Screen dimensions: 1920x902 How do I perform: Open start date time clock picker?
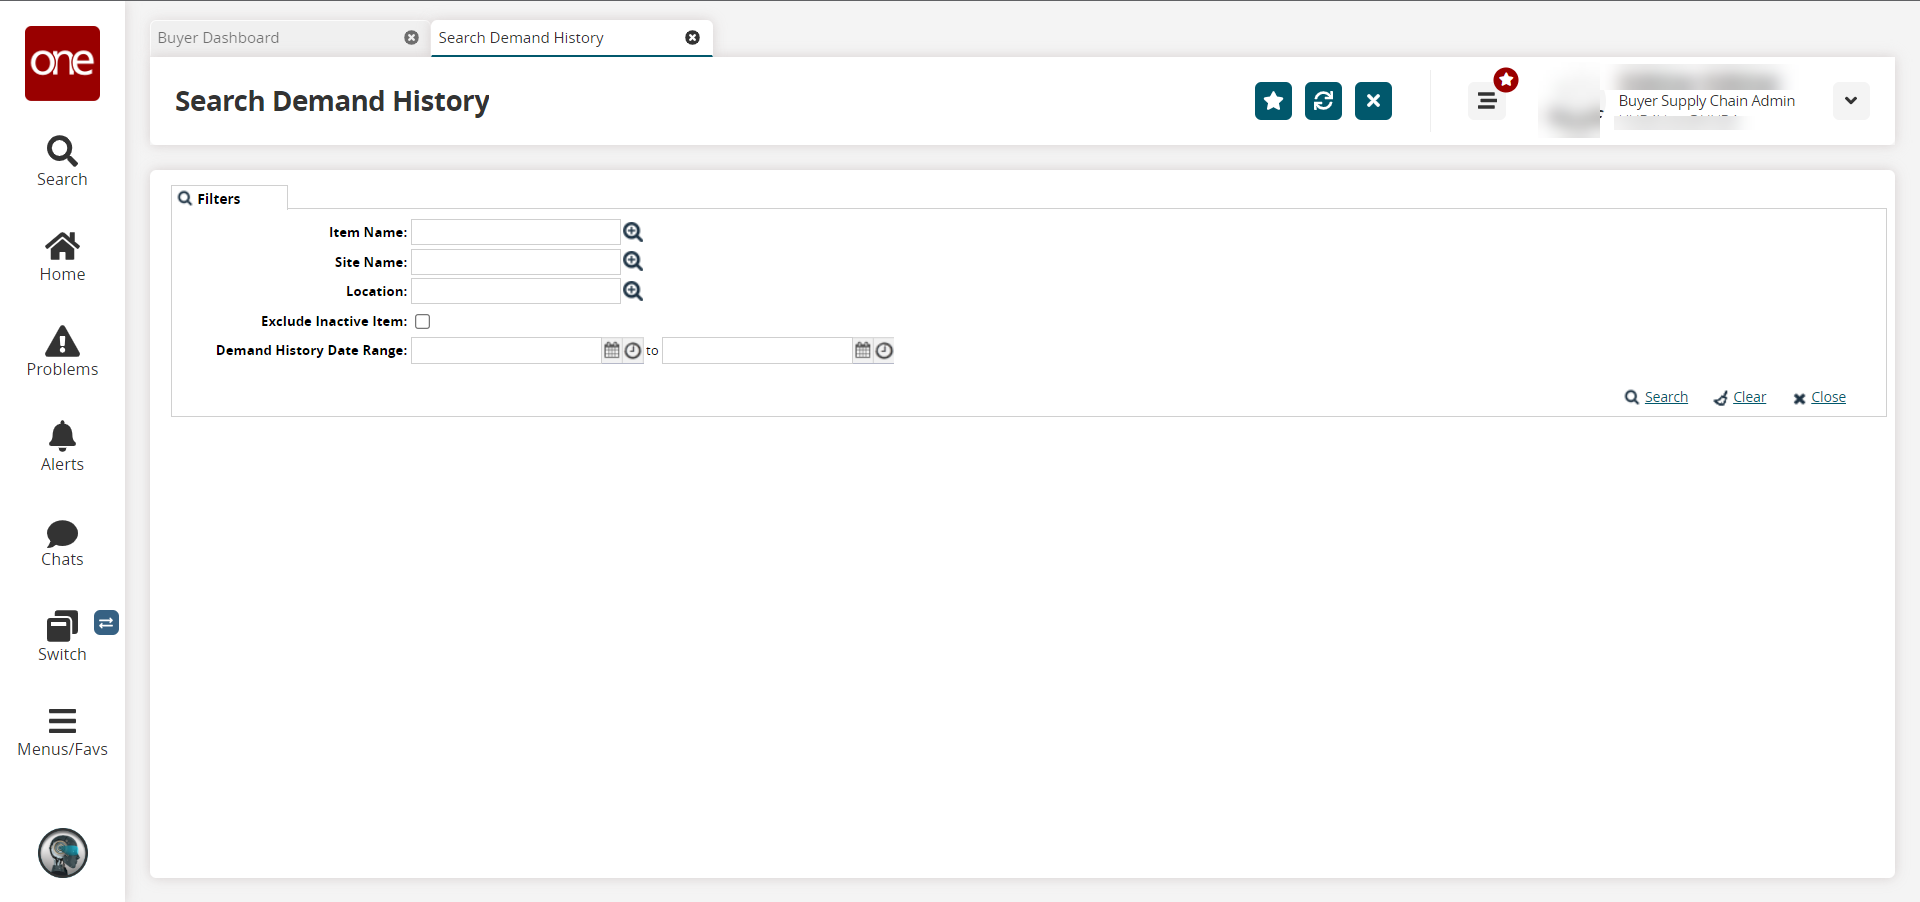[633, 350]
